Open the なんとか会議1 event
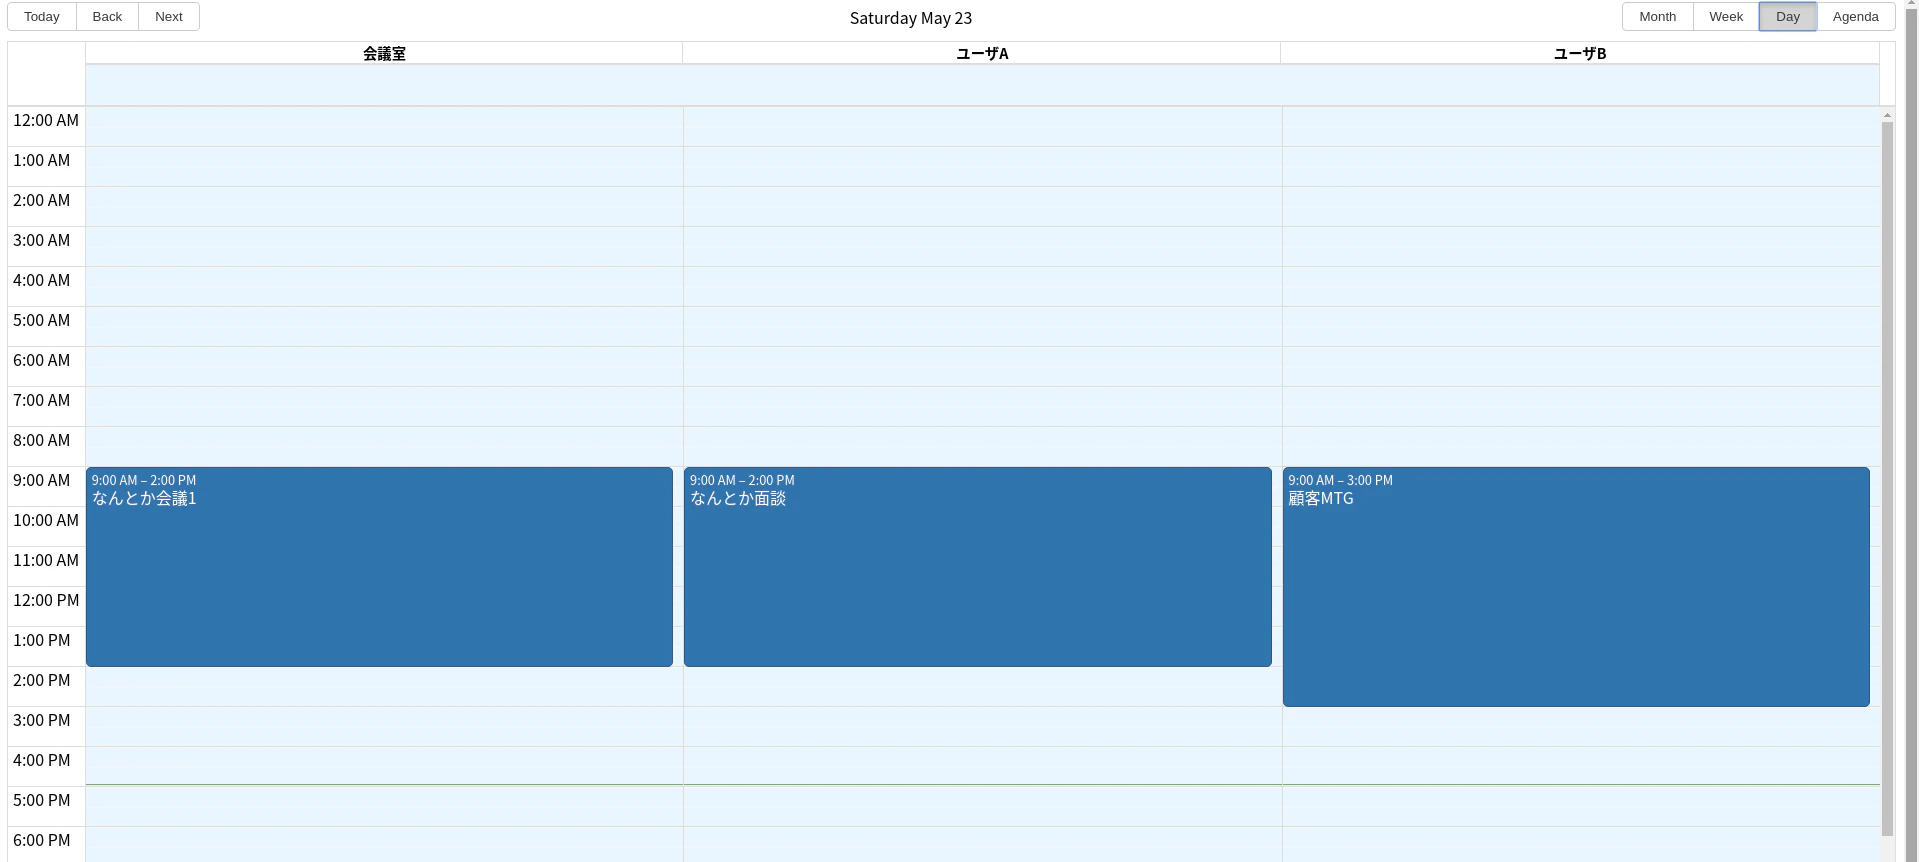1919x862 pixels. [x=379, y=567]
